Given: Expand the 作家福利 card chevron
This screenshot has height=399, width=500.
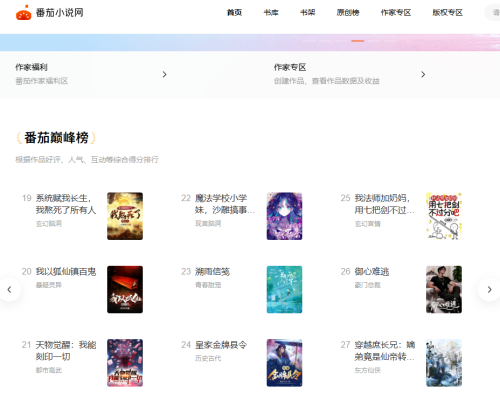Looking at the screenshot, I should [x=164, y=74].
